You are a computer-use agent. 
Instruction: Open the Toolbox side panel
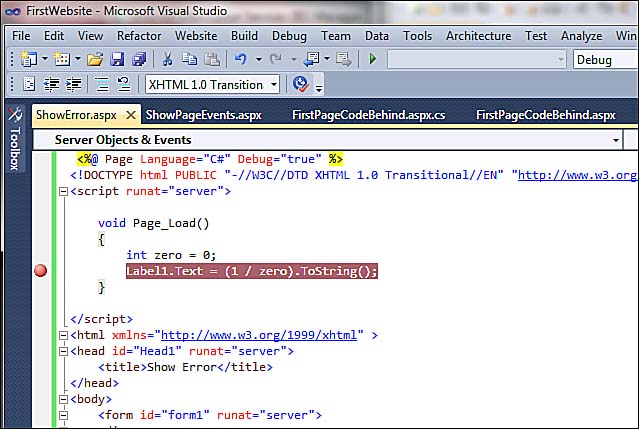15,139
